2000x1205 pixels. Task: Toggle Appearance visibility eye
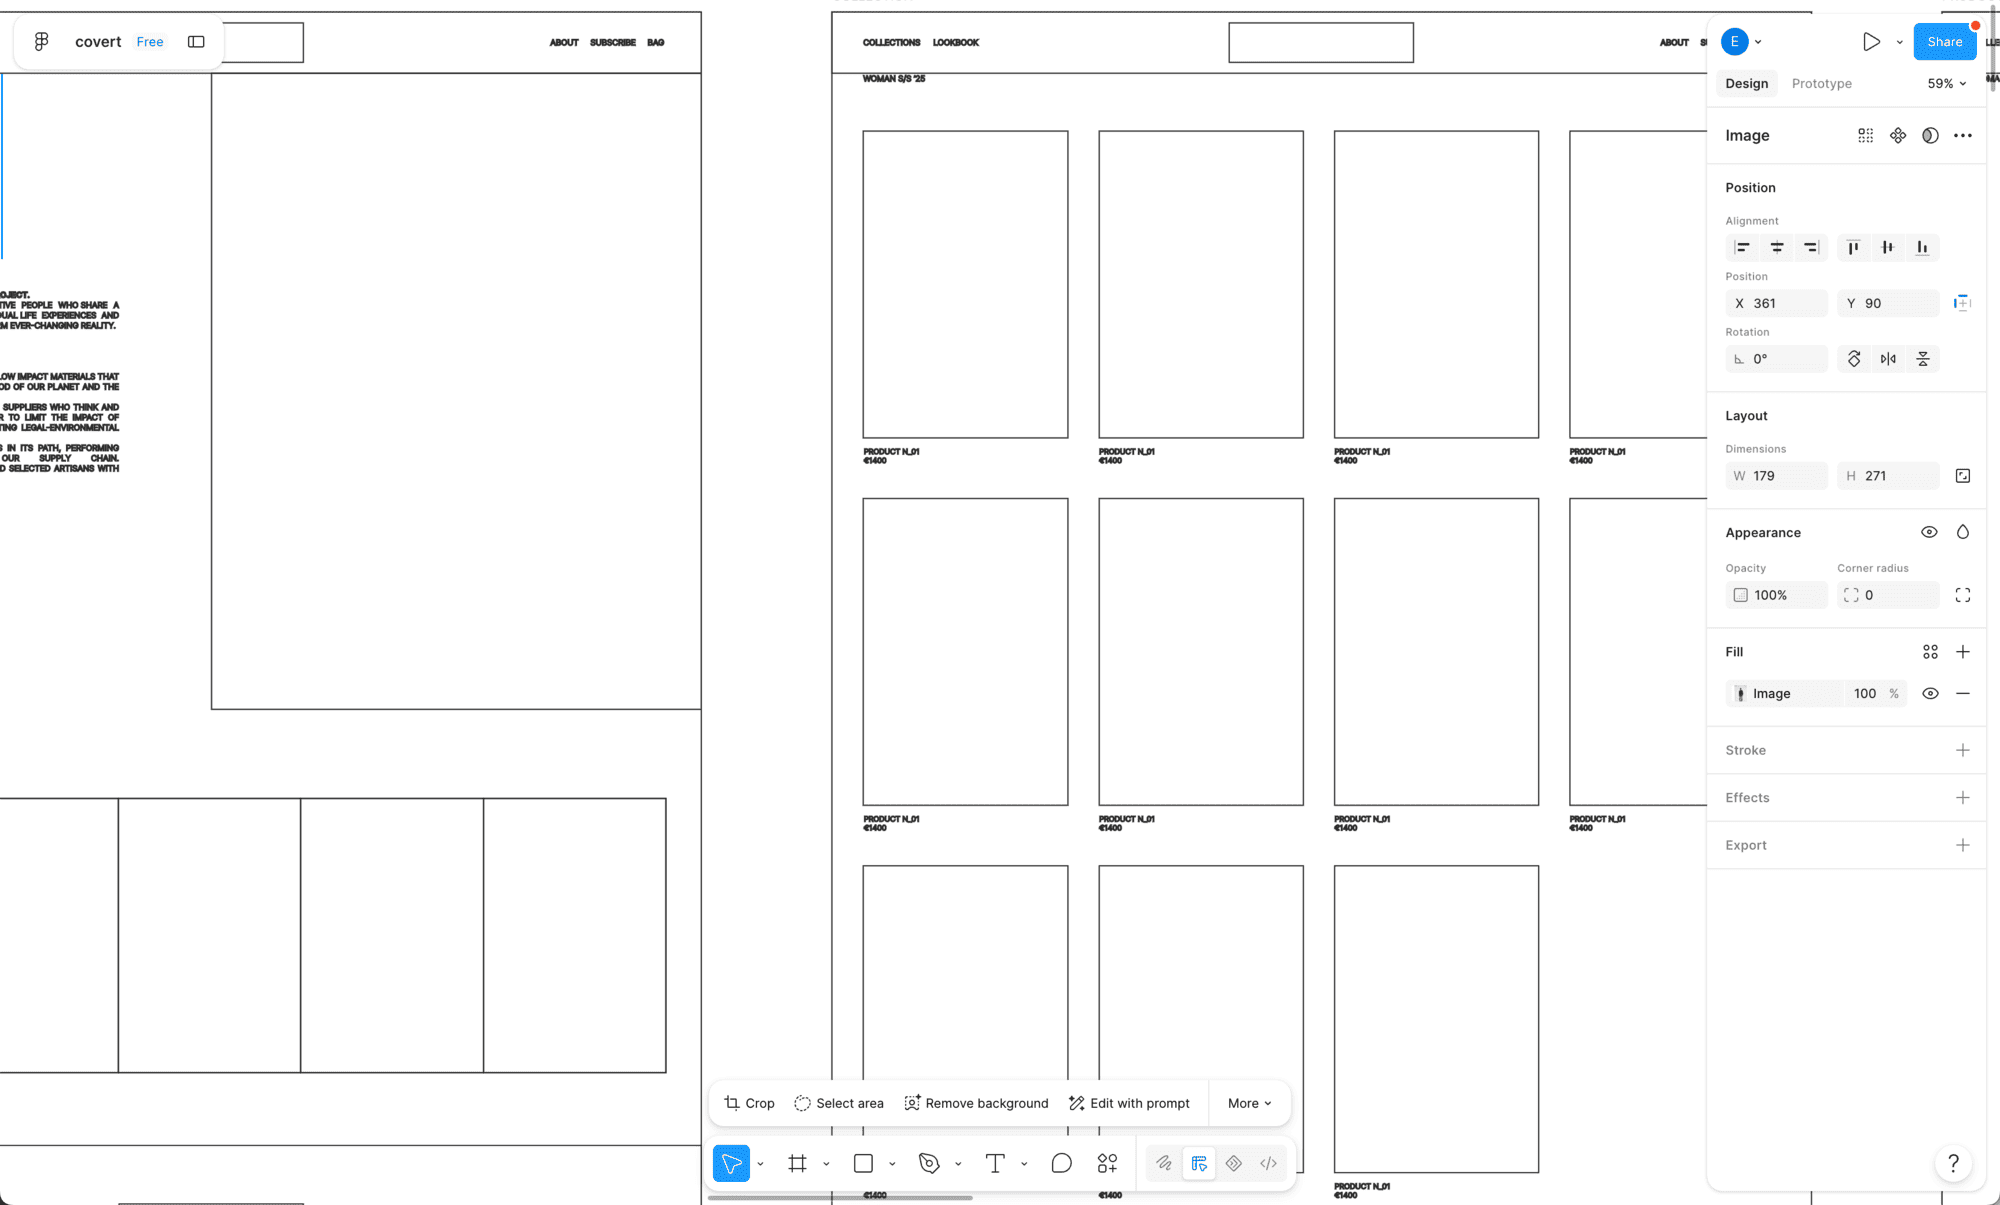click(x=1929, y=532)
